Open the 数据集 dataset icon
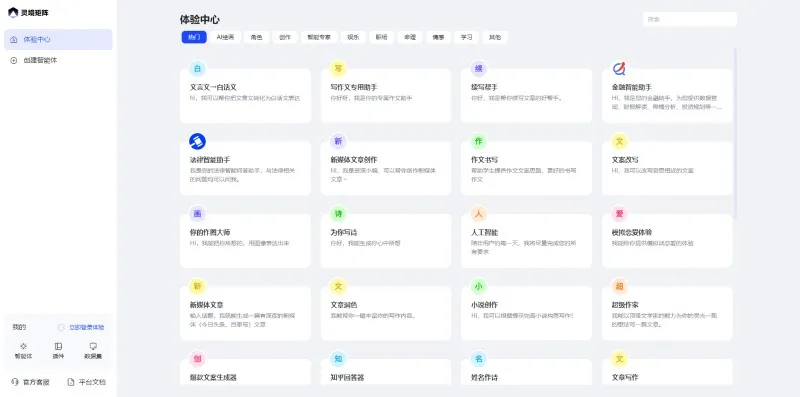The image size is (800, 397). pyautogui.click(x=93, y=346)
